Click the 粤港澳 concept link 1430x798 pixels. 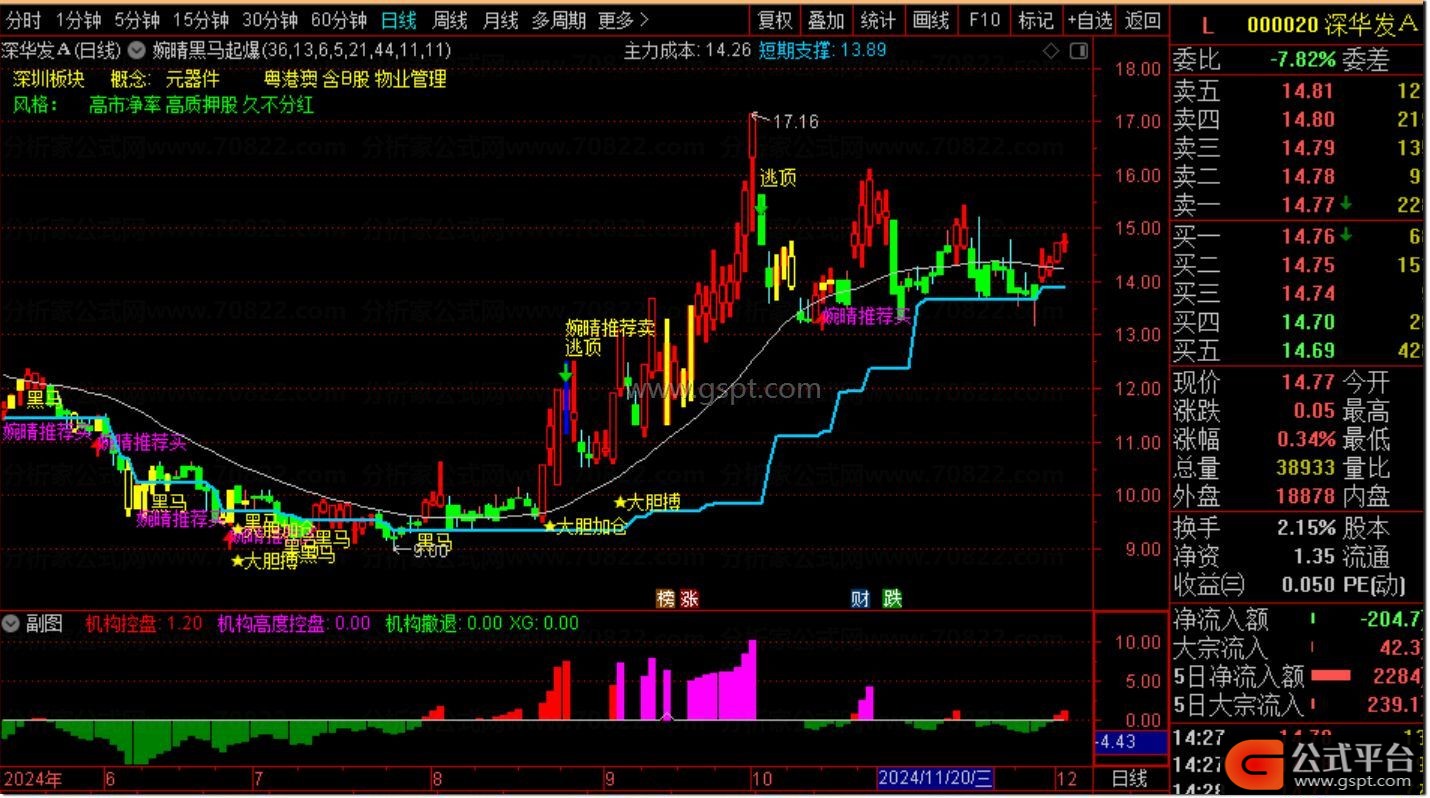[290, 79]
